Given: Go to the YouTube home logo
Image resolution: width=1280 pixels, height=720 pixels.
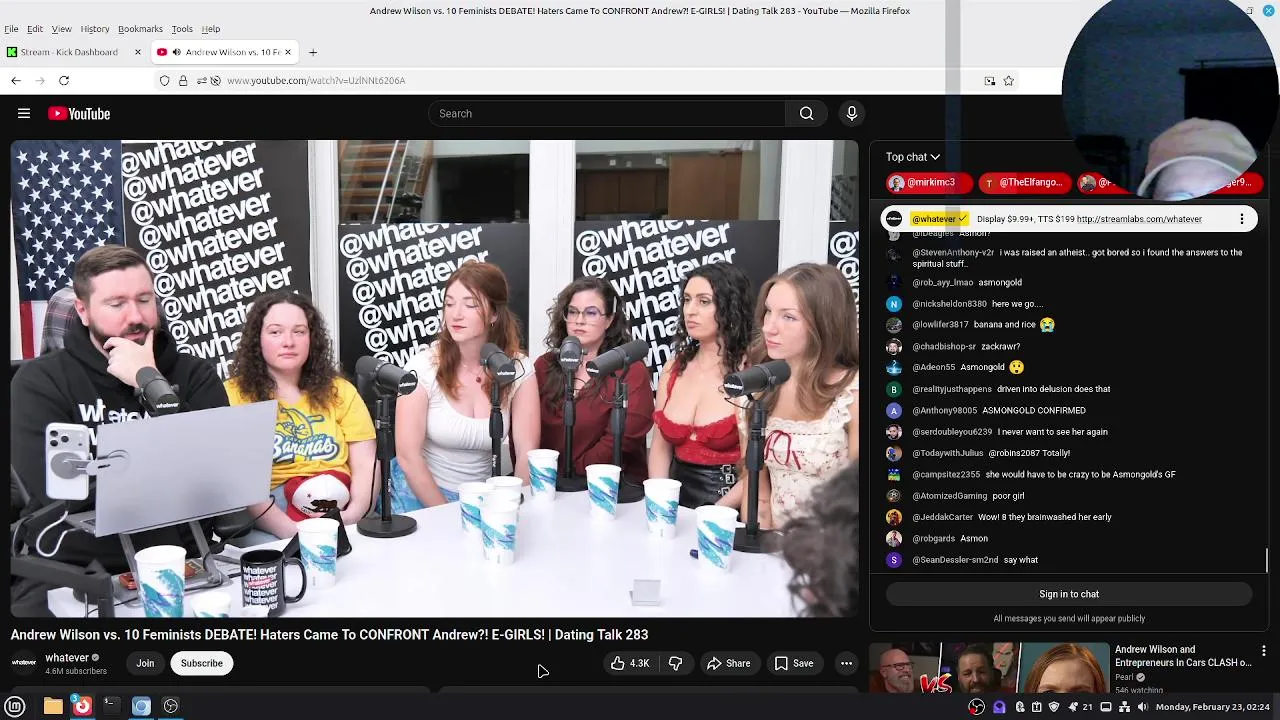Looking at the screenshot, I should (79, 114).
